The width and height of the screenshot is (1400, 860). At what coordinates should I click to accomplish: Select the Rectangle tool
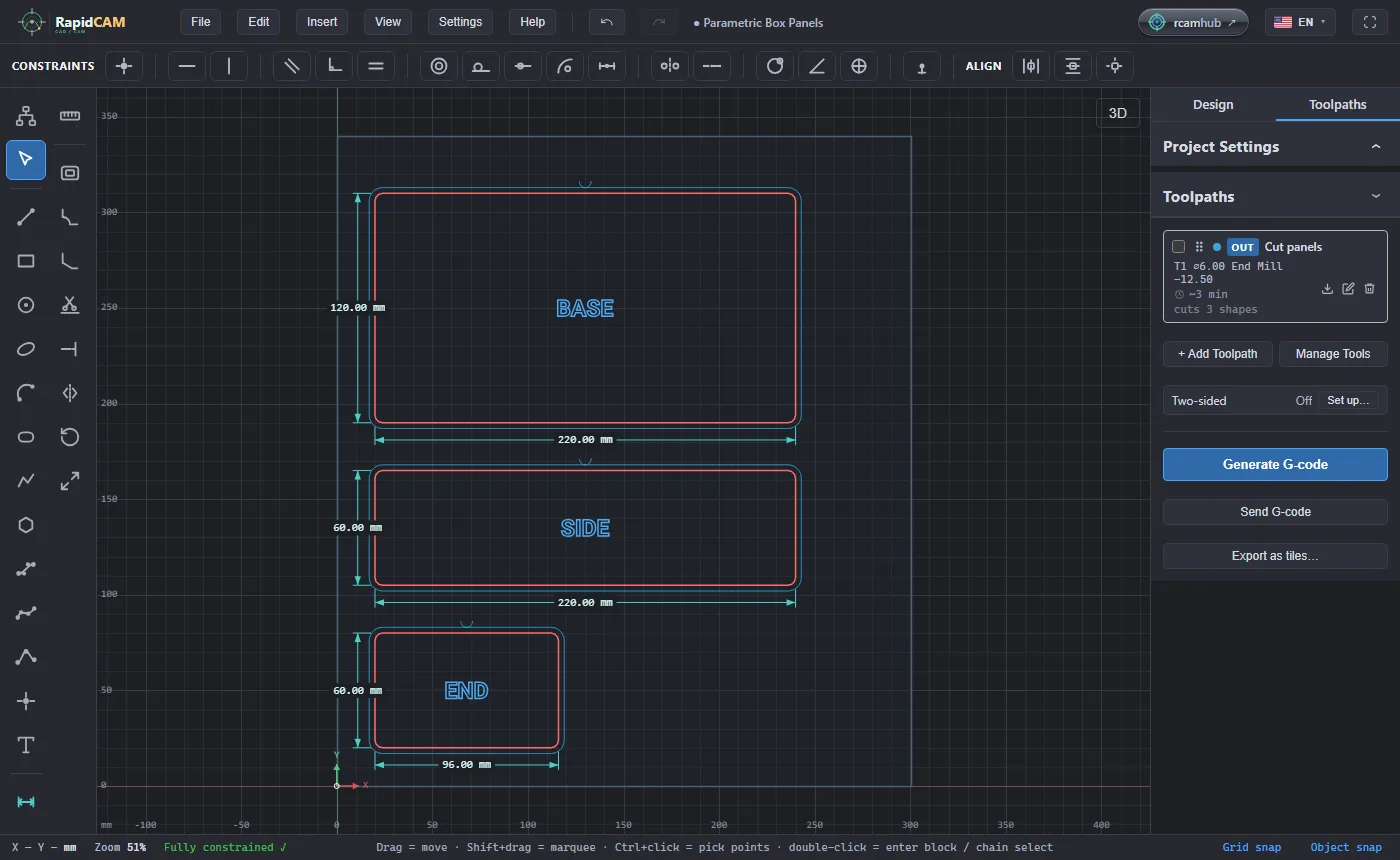26,261
